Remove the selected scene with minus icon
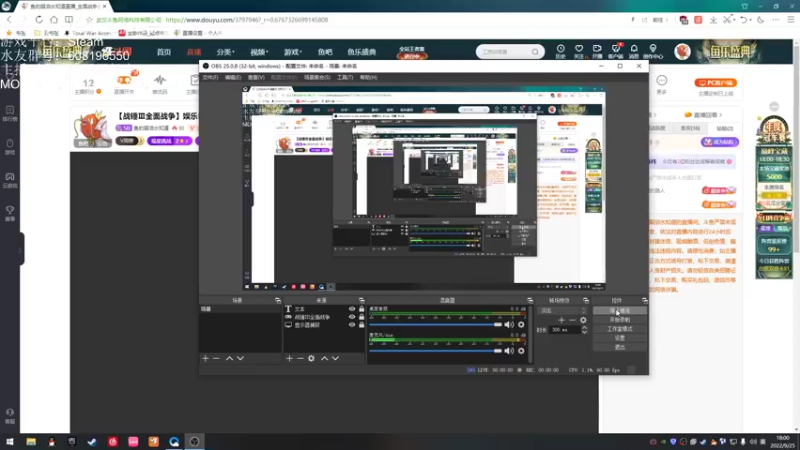This screenshot has height=450, width=800. click(x=216, y=359)
